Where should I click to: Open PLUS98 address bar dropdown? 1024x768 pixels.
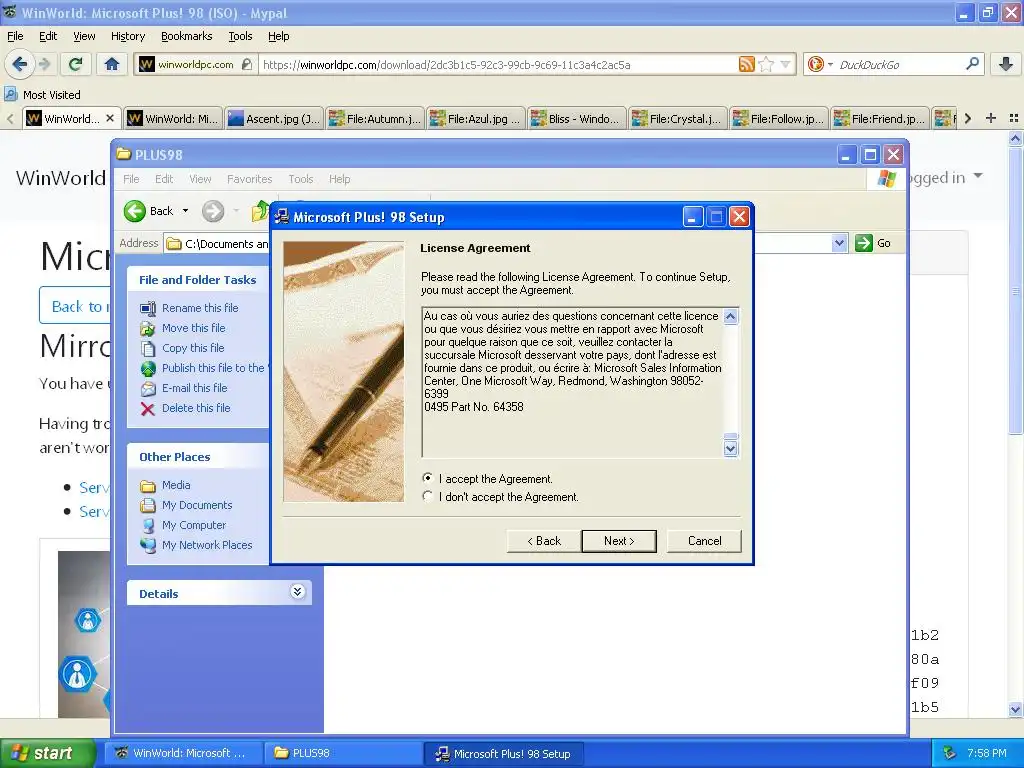(839, 243)
